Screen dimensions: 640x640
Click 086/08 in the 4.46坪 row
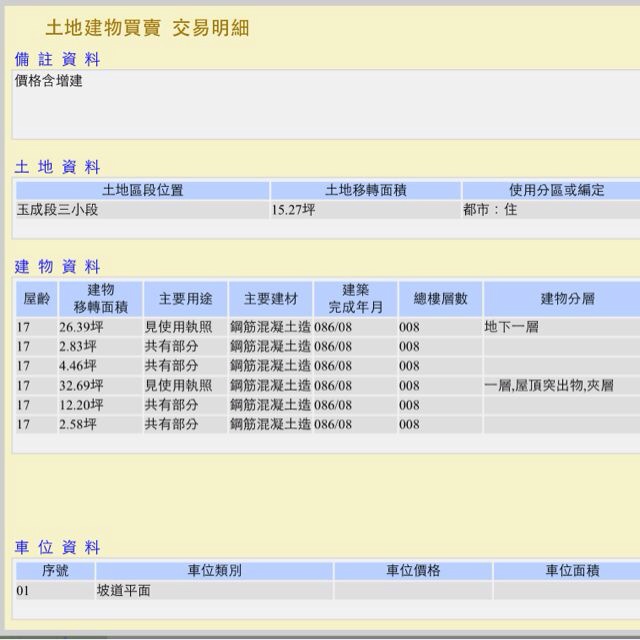click(x=333, y=366)
